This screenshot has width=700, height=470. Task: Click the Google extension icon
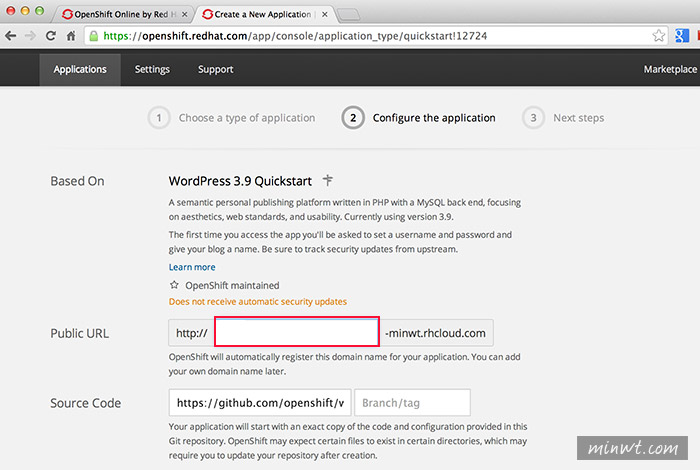pyautogui.click(x=681, y=36)
